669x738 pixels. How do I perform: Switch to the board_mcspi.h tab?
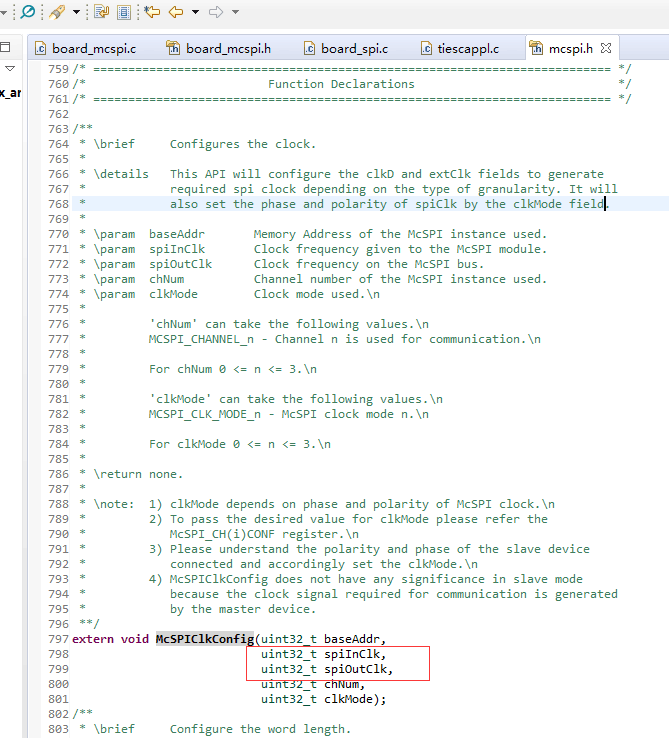point(219,48)
